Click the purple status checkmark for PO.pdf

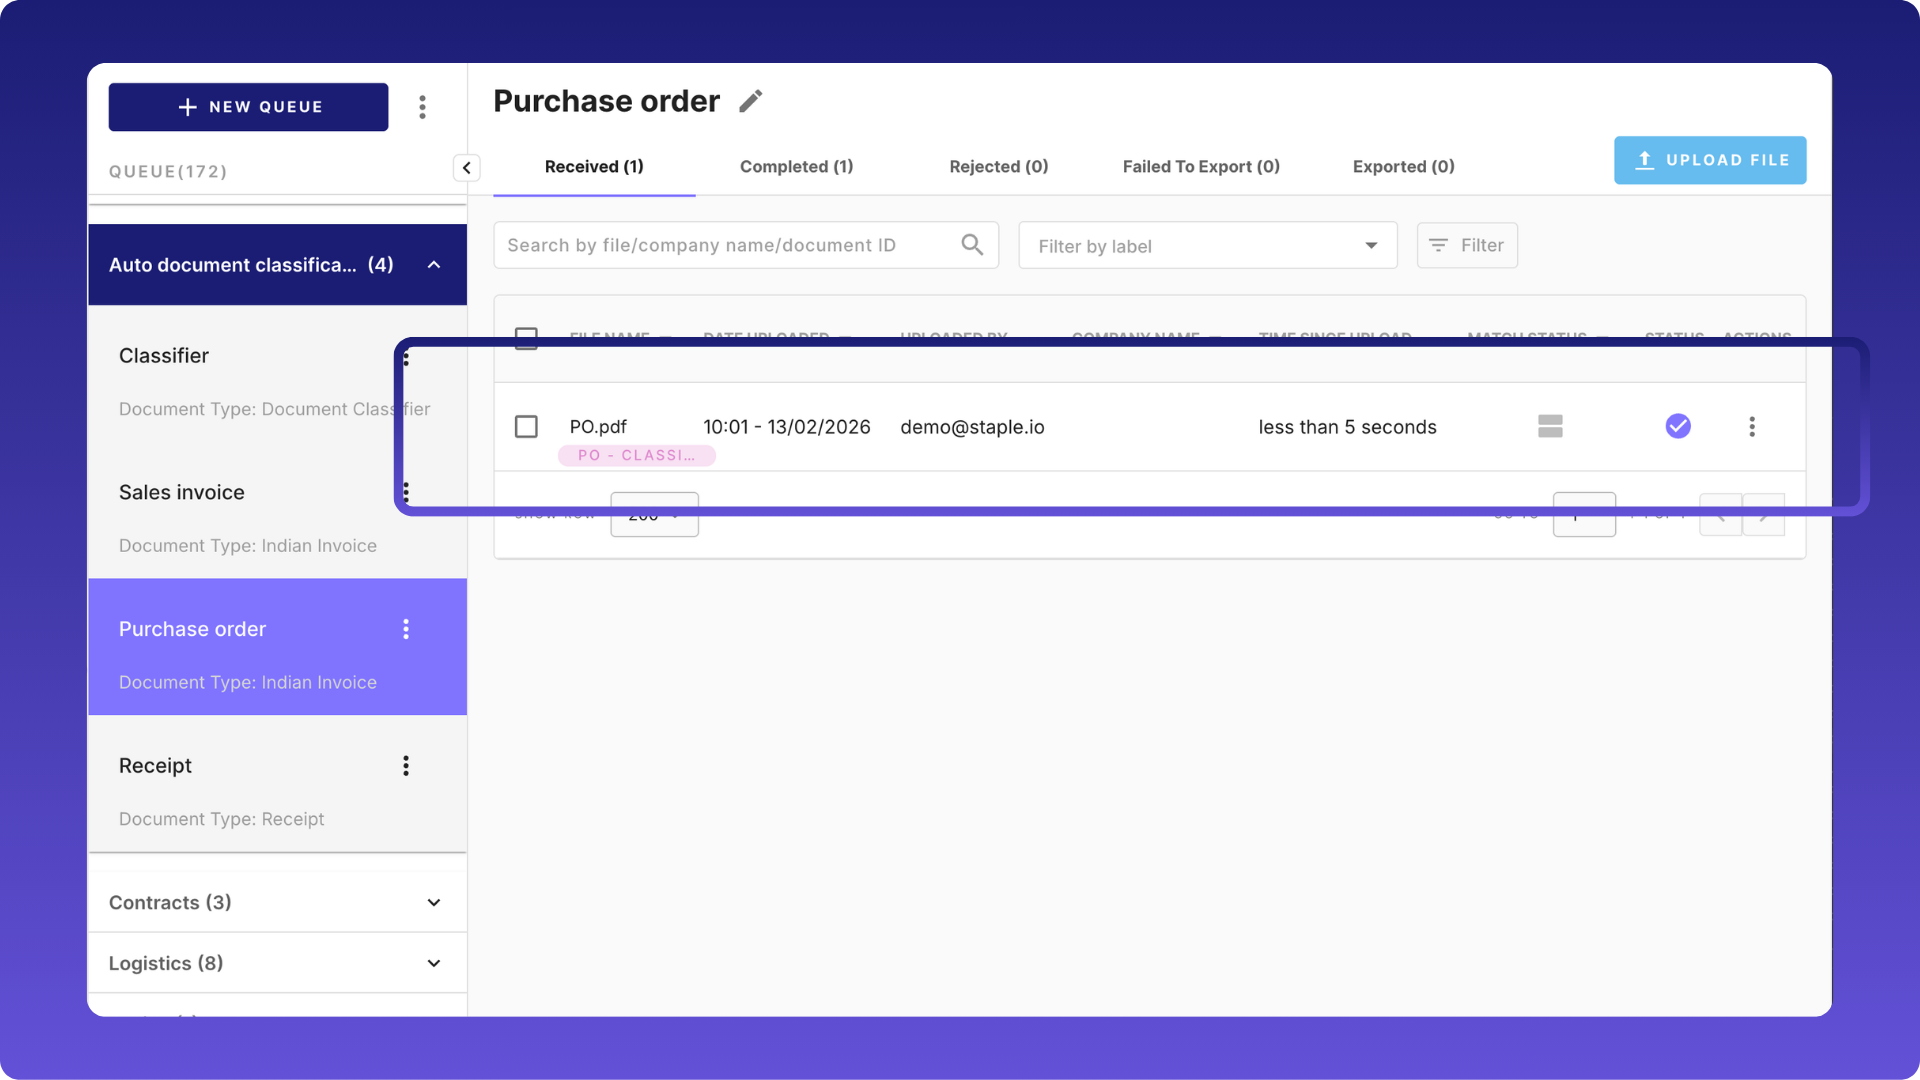click(x=1678, y=427)
